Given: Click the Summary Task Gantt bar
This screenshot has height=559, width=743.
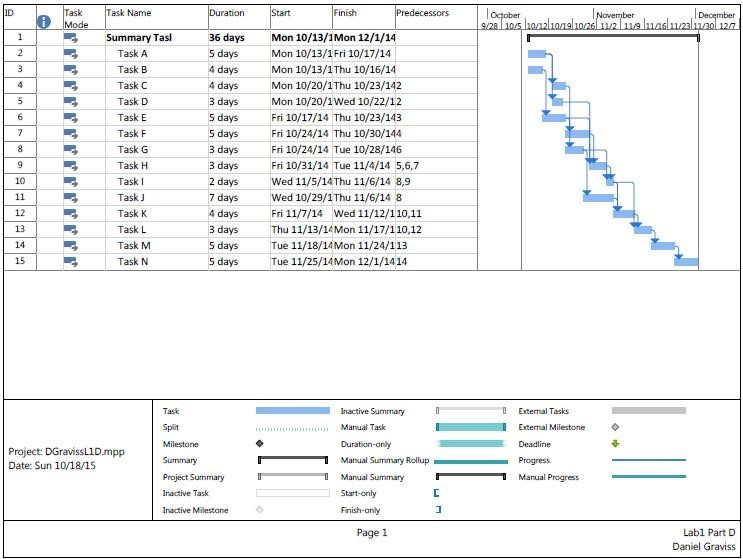Looking at the screenshot, I should [x=613, y=37].
